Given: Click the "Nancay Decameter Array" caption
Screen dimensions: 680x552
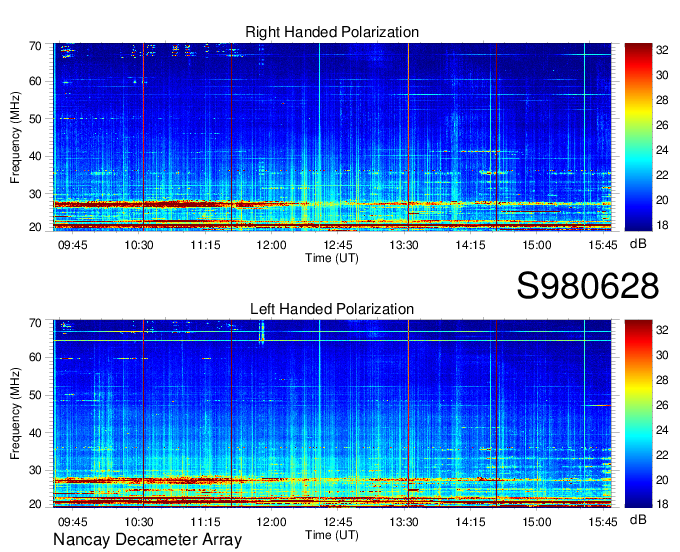Looking at the screenshot, I should pos(147,539).
